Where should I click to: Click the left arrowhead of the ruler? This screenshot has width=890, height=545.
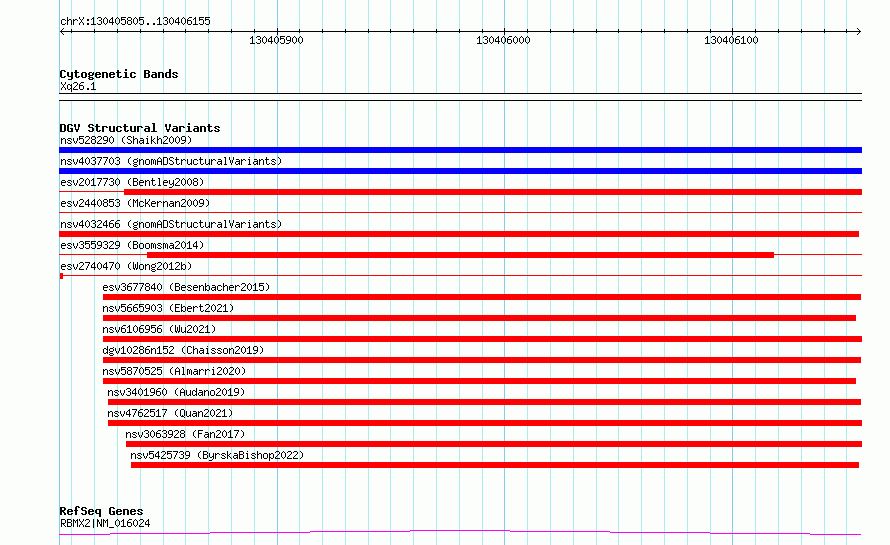[x=62, y=31]
